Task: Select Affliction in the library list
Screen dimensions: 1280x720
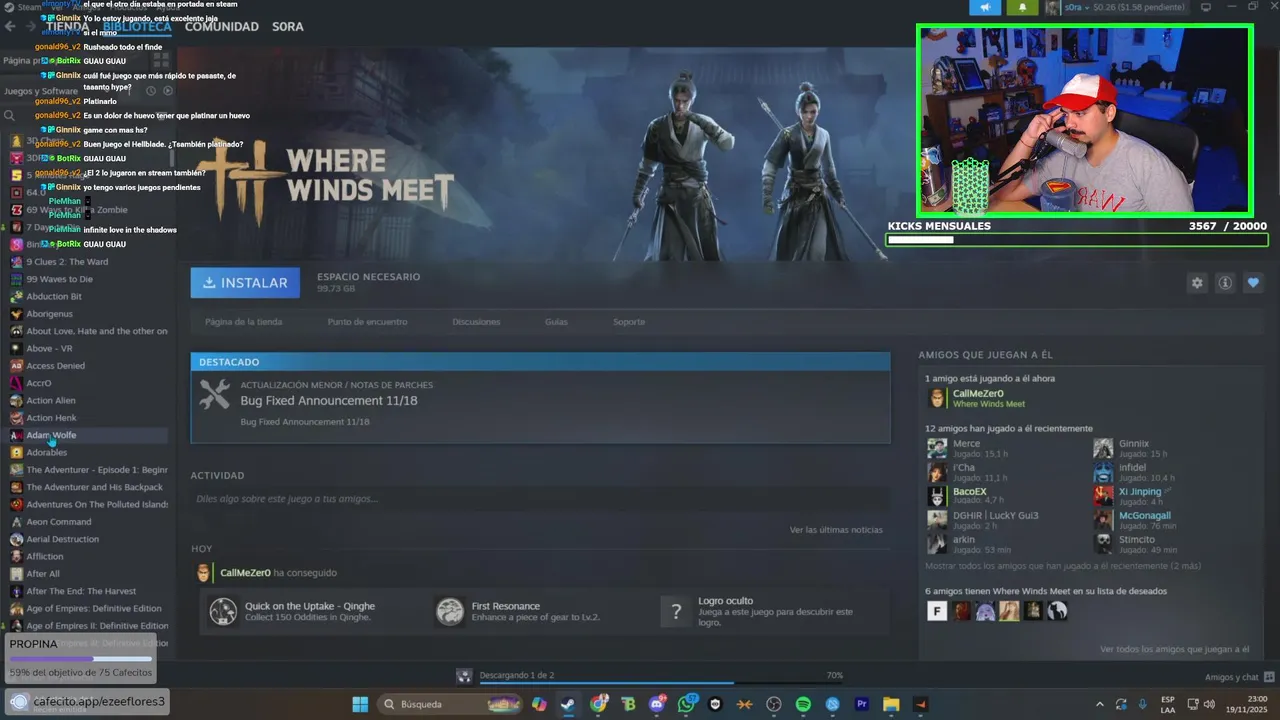Action: (44, 557)
